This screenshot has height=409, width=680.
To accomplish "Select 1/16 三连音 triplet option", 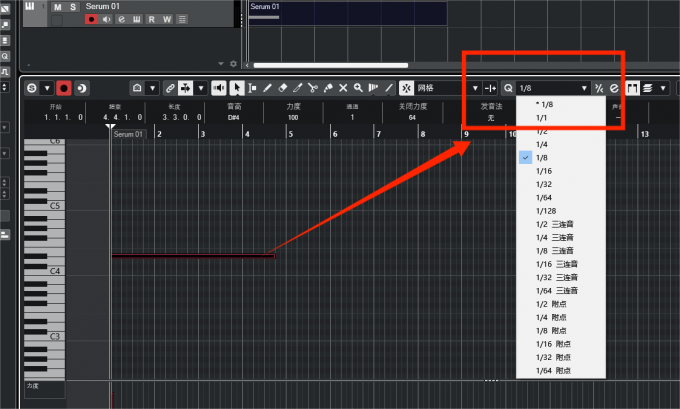I will [x=561, y=264].
